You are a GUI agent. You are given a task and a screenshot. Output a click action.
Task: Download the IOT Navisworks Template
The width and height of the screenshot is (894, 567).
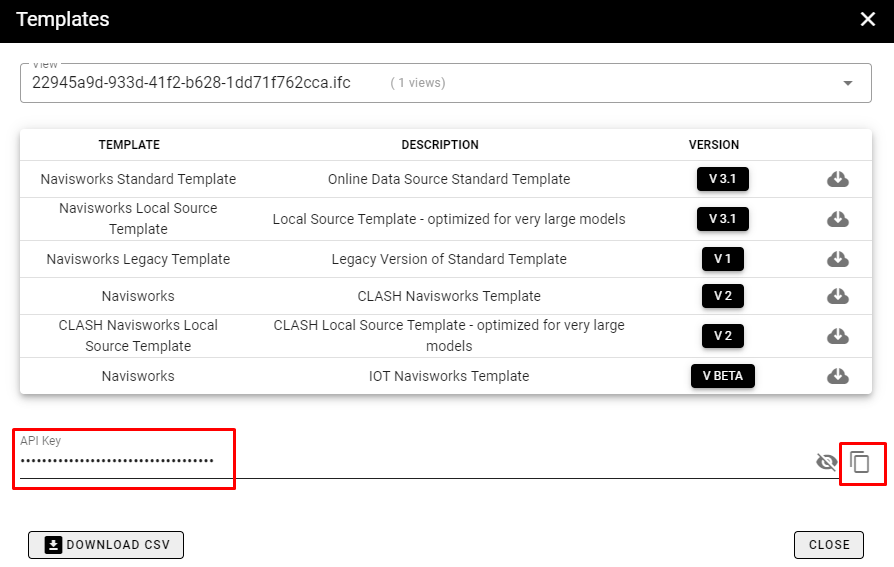(838, 376)
